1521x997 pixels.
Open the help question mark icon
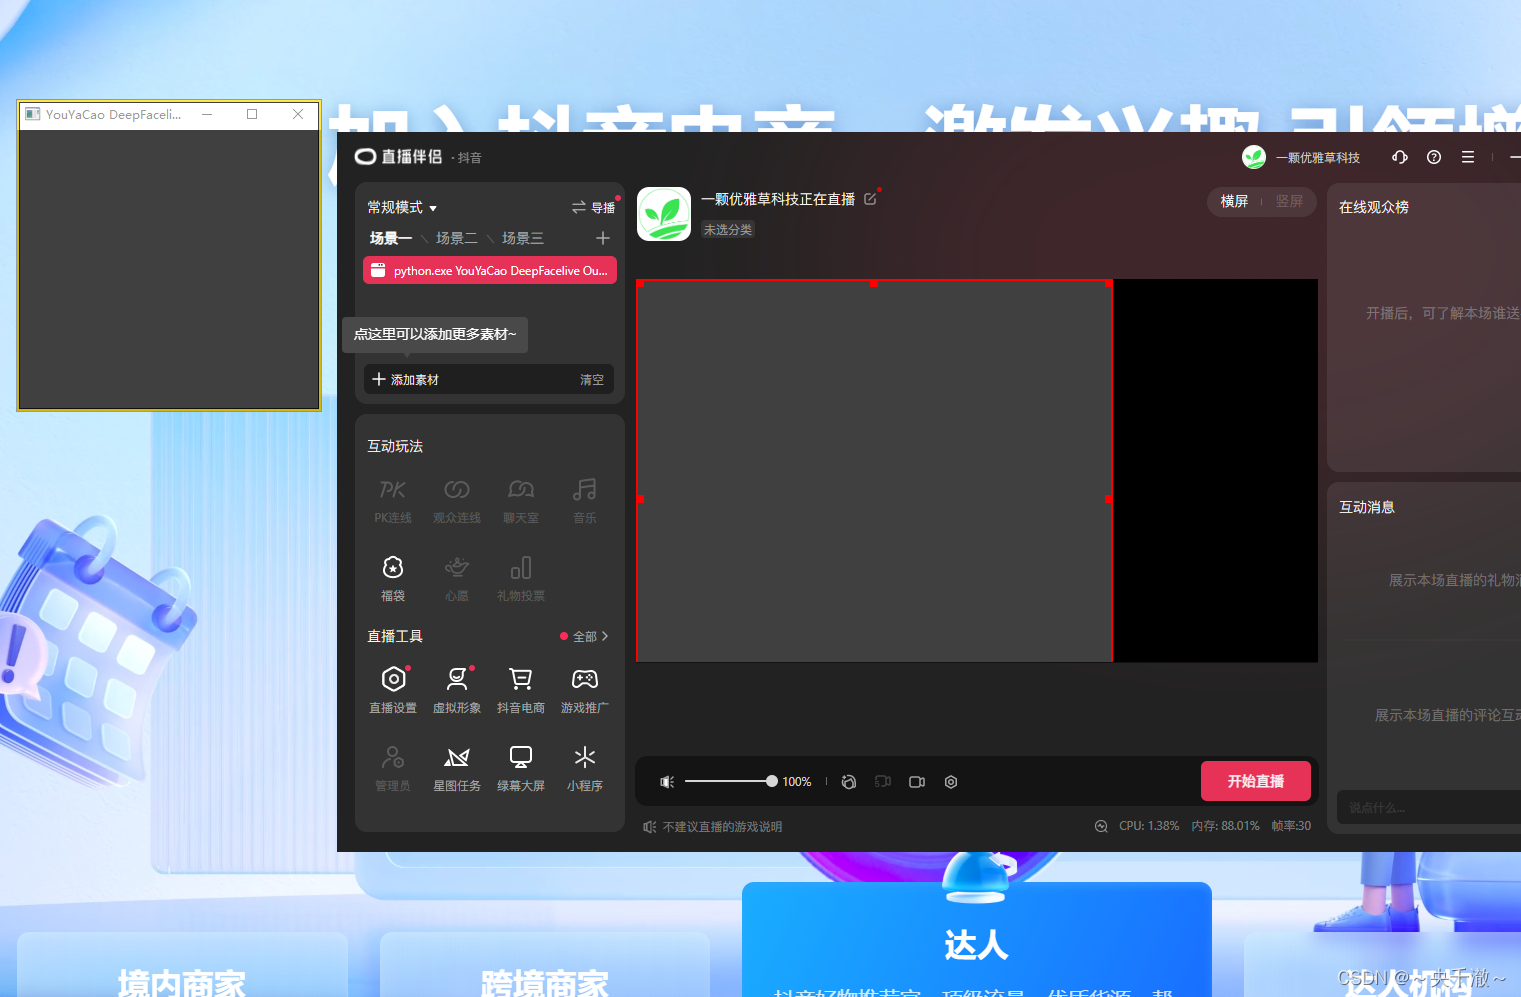pos(1434,157)
